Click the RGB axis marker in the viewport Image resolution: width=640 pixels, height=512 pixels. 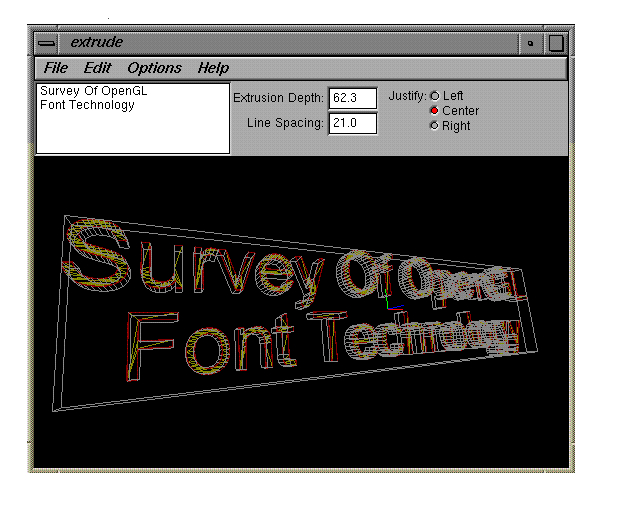coord(394,301)
